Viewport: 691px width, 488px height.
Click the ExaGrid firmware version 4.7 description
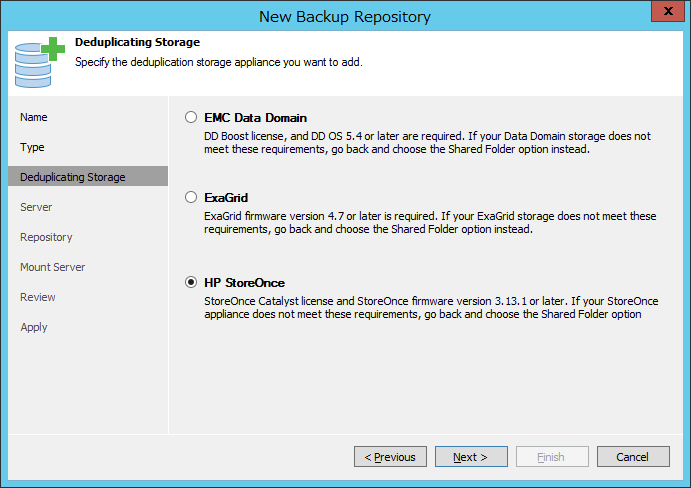click(x=430, y=223)
